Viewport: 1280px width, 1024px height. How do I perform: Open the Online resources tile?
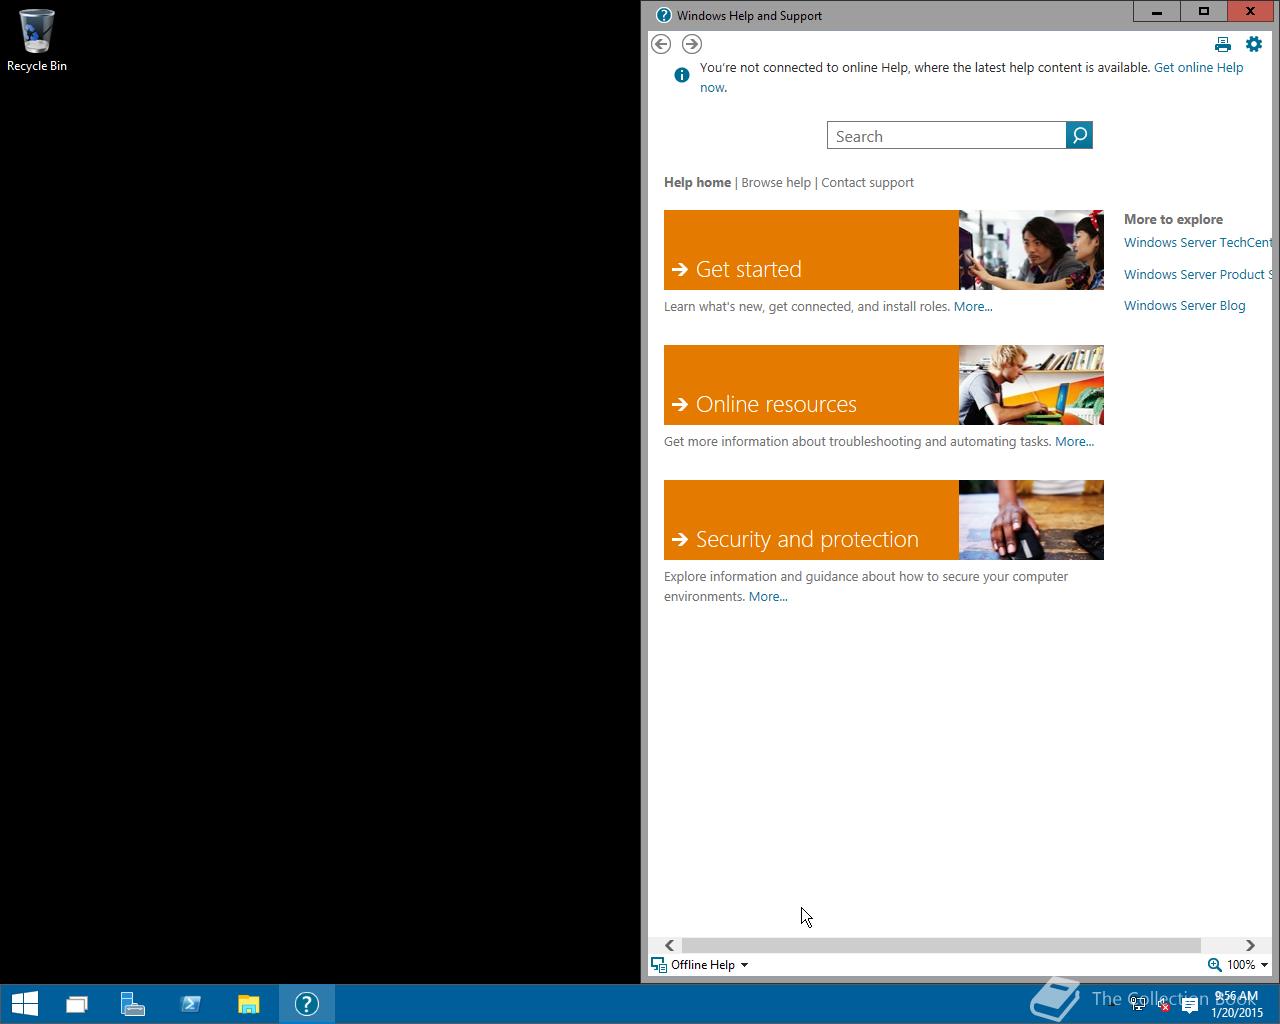click(811, 385)
